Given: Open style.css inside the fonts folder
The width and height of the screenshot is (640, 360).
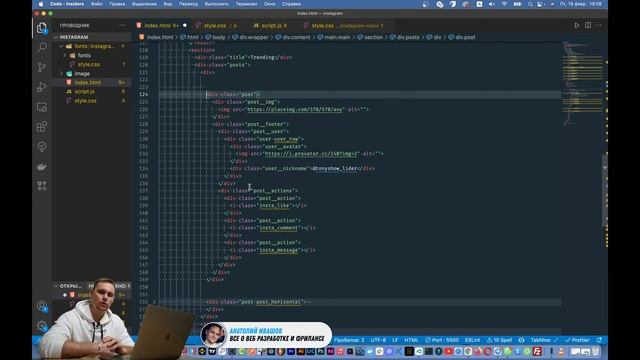Looking at the screenshot, I should [x=91, y=64].
